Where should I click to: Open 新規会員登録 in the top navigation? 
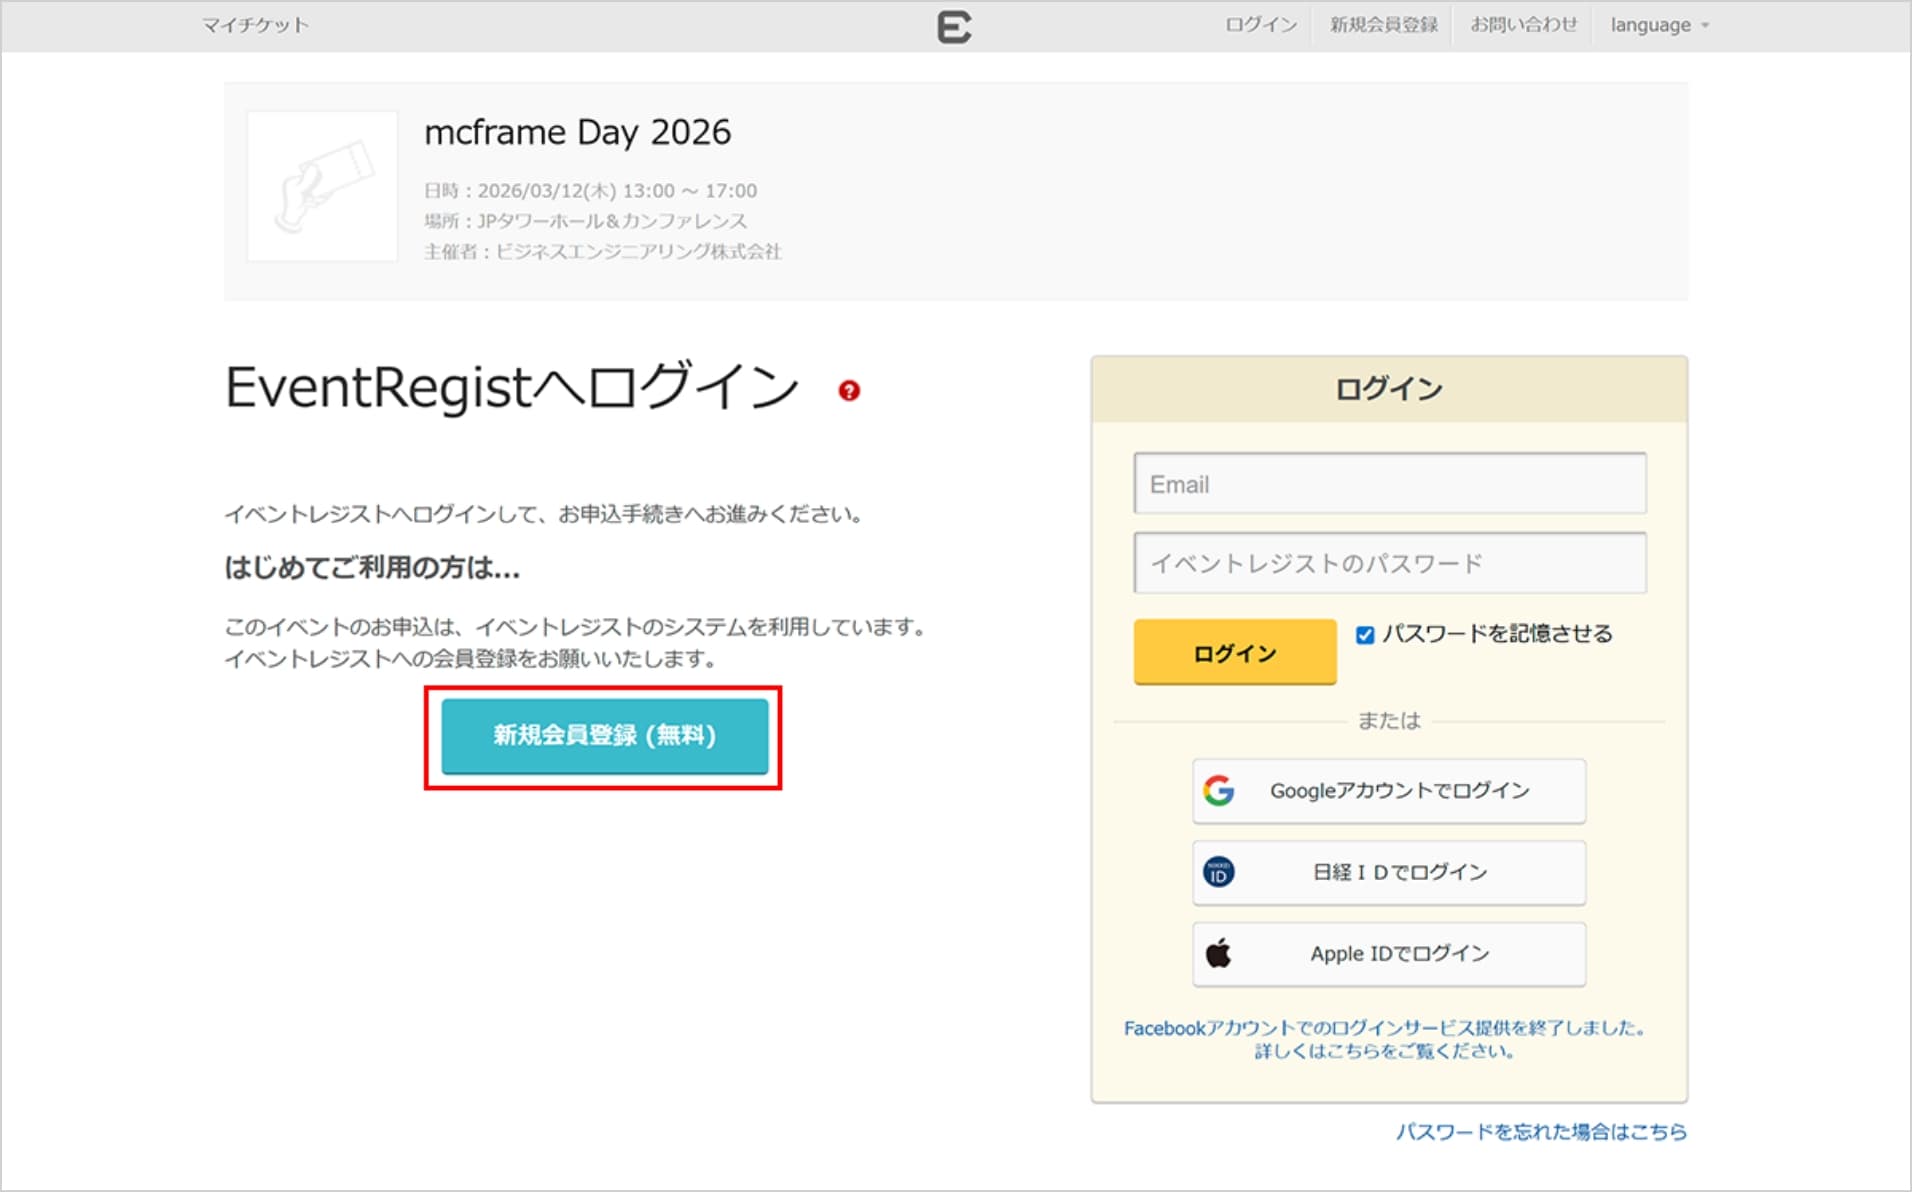coord(1383,26)
